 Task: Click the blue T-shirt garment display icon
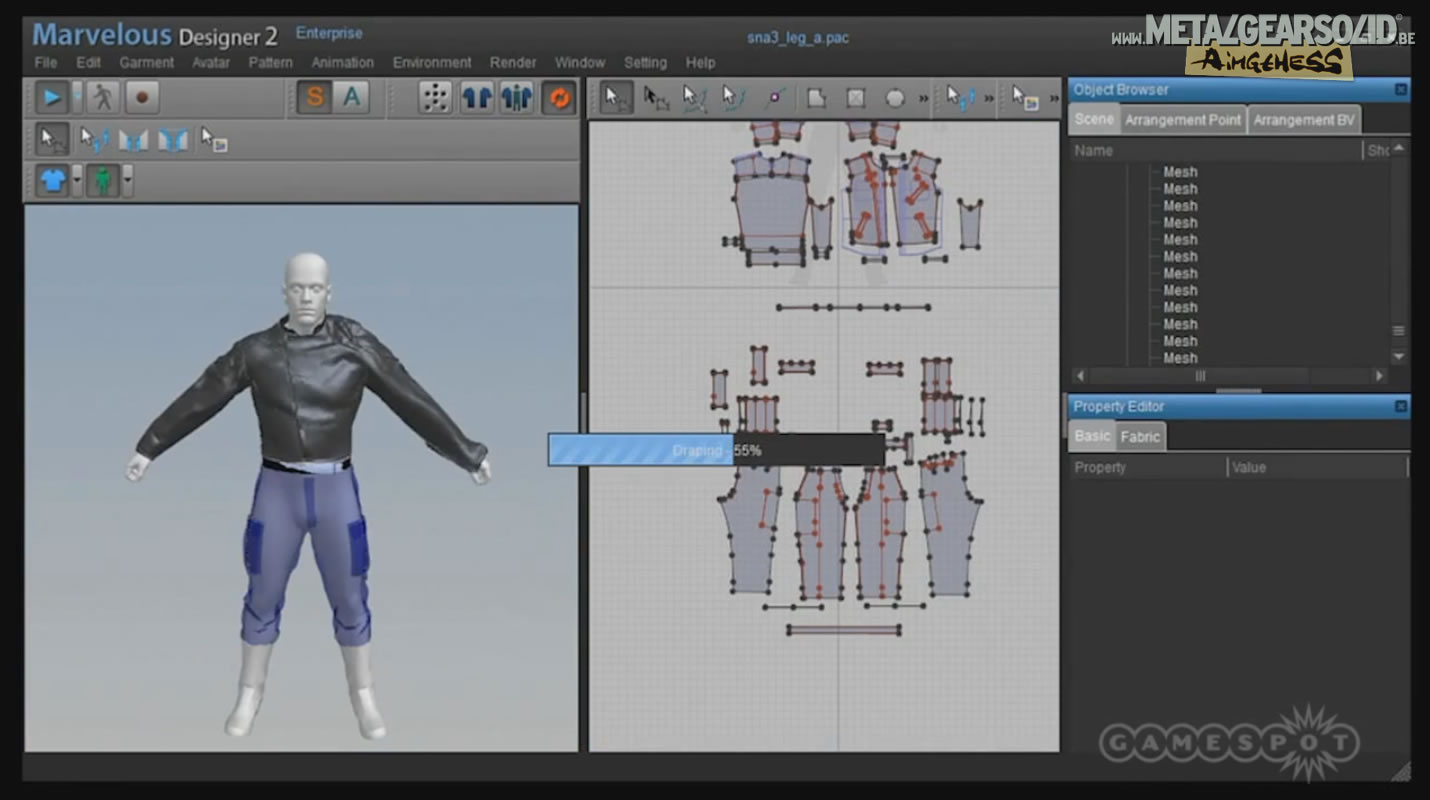pos(52,181)
